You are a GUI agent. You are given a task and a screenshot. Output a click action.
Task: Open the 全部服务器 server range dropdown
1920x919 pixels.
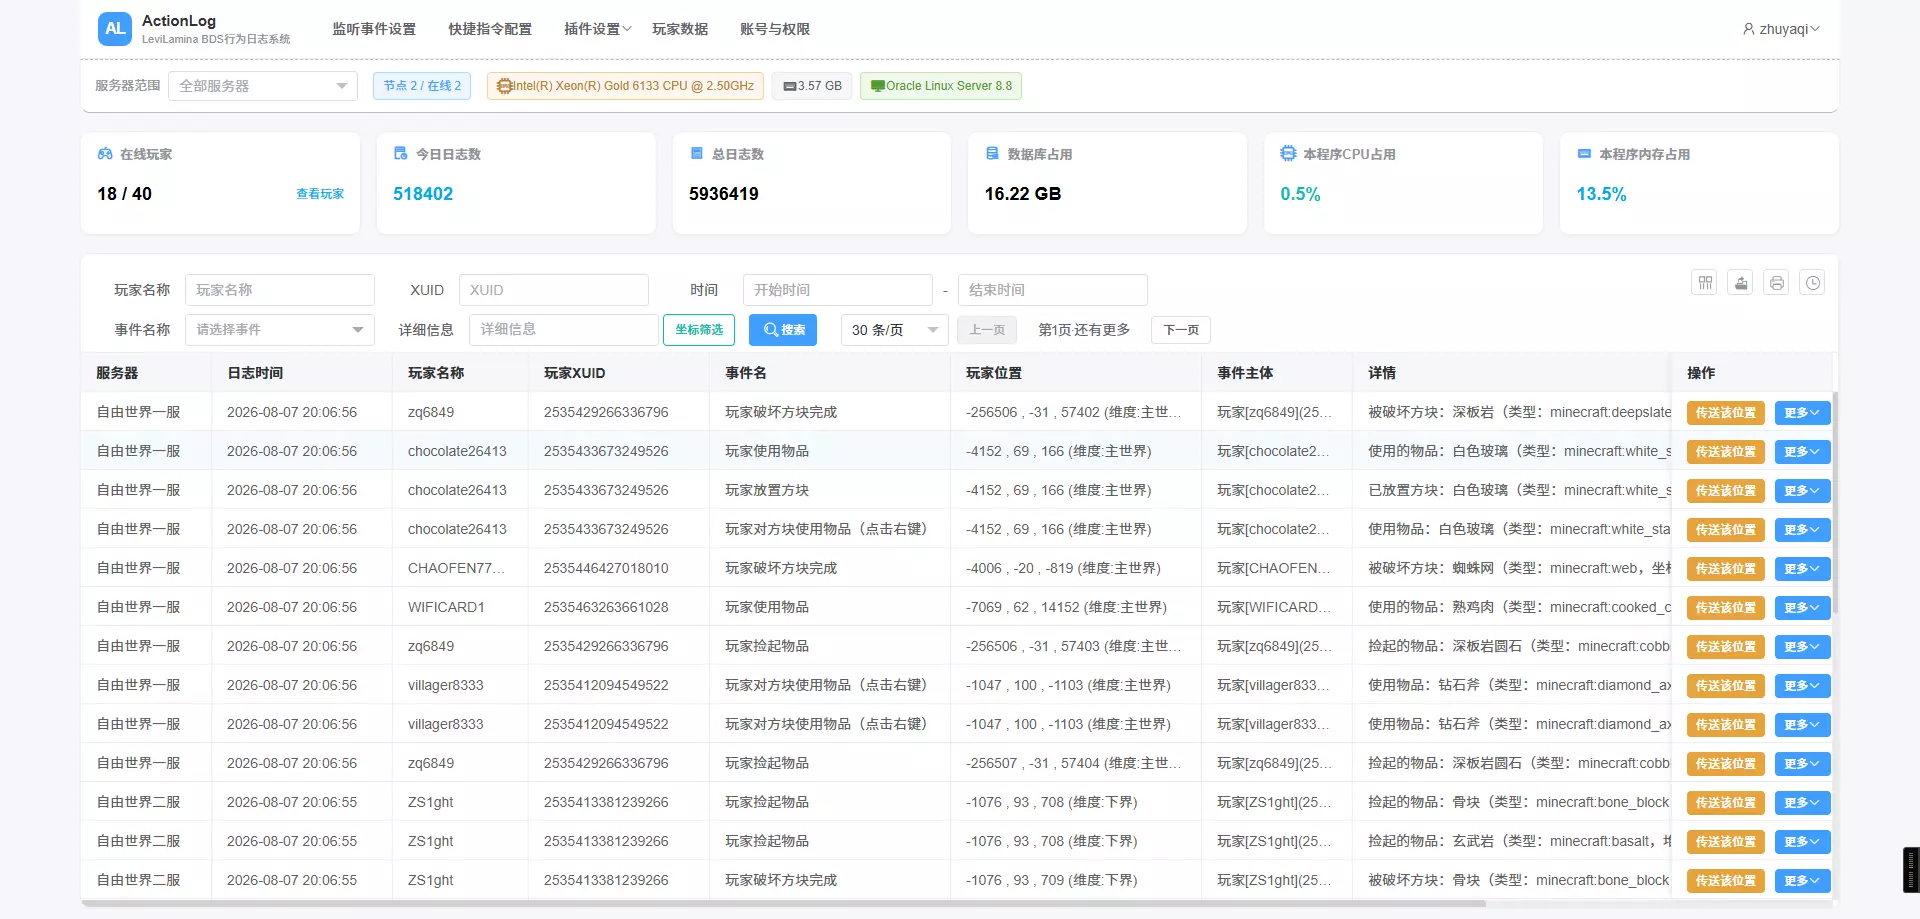(263, 86)
